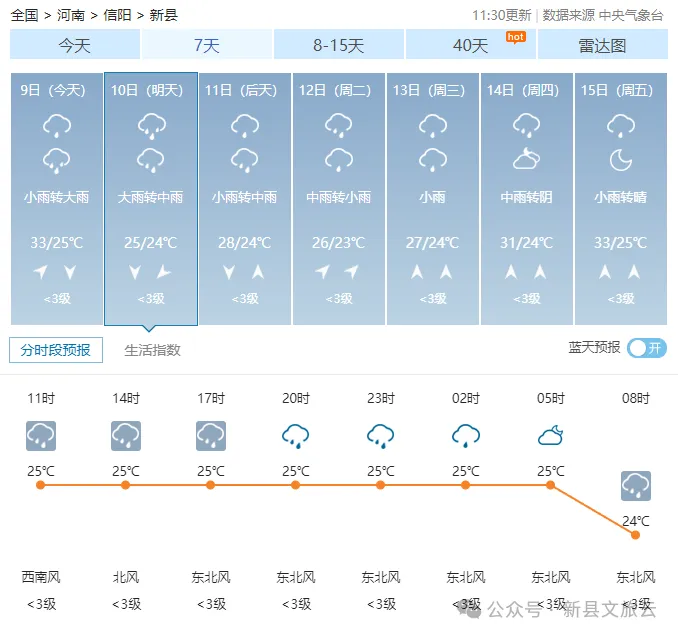Screen dimensions: 678x636
Task: Click the 17时 hourly rain icon
Action: point(211,436)
